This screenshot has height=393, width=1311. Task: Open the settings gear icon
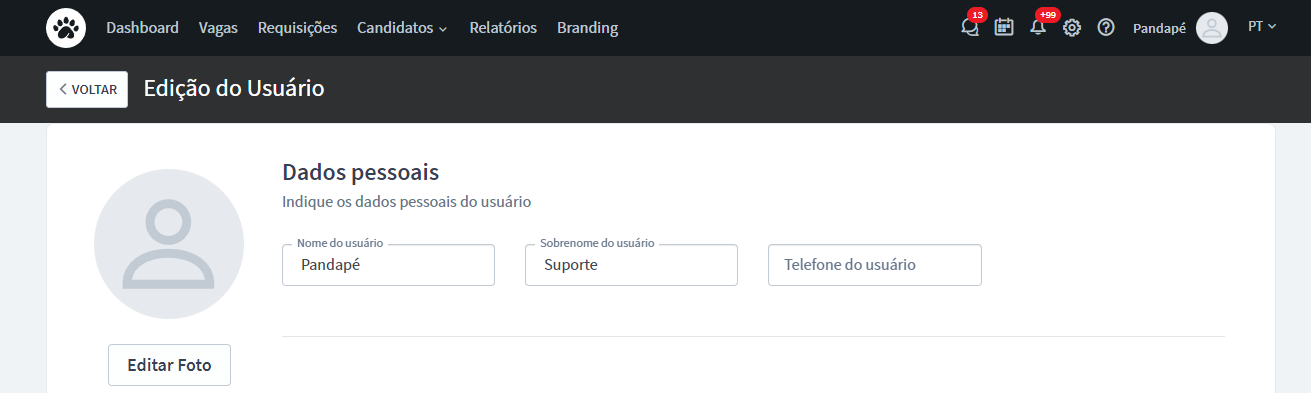(1072, 28)
